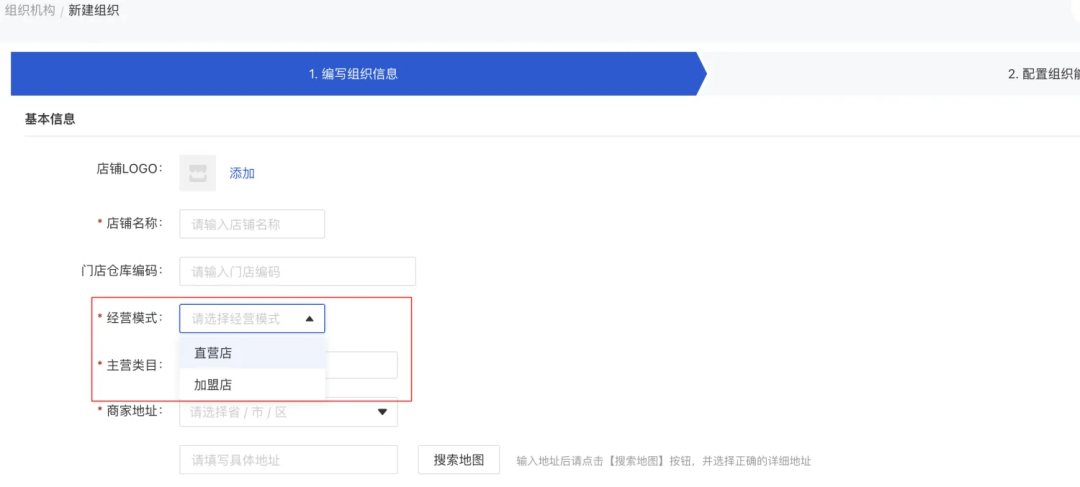Click the 门店仓库编码 input box
The width and height of the screenshot is (1080, 487).
coord(297,271)
